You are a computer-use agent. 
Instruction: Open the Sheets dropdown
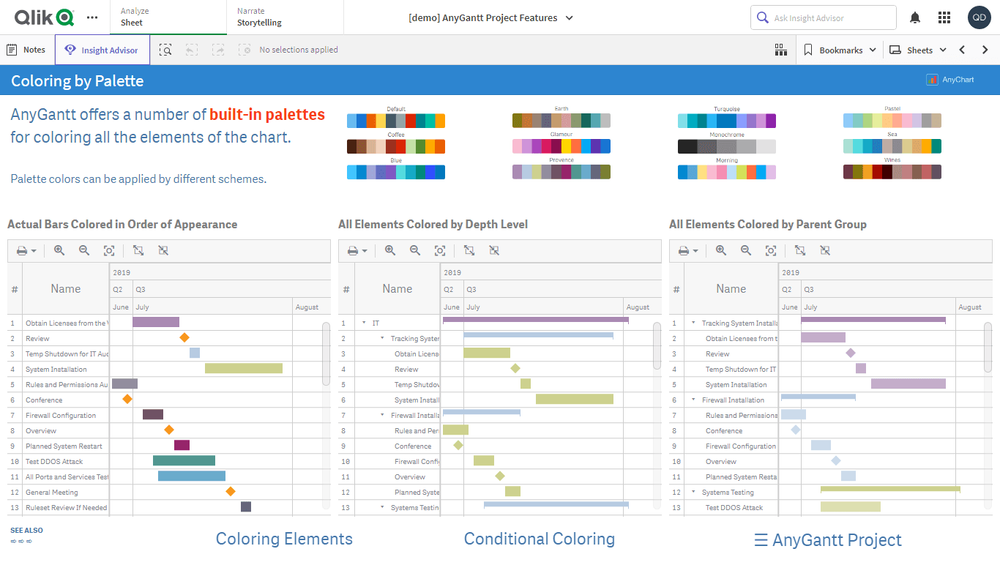pos(918,50)
